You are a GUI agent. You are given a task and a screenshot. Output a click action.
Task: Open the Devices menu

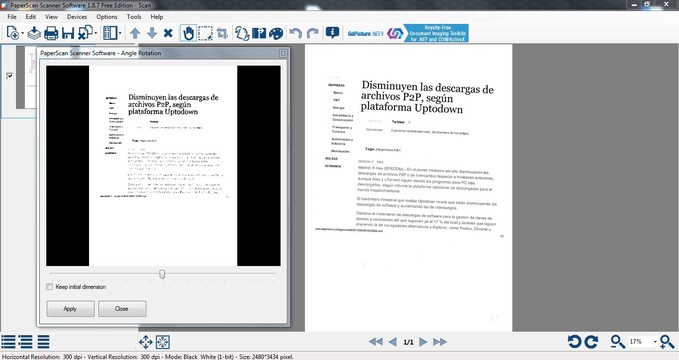click(x=77, y=16)
